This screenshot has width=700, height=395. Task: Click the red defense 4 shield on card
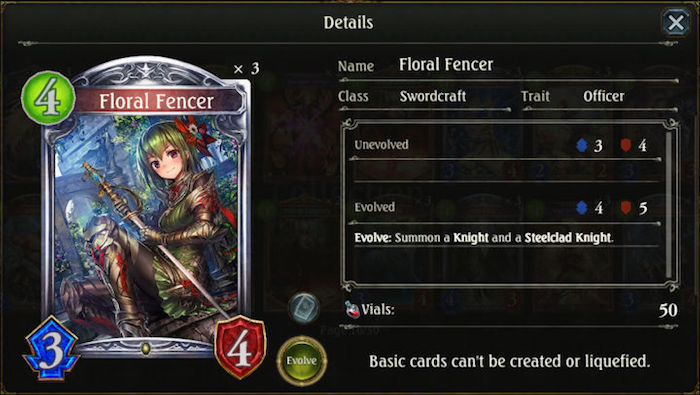(x=241, y=347)
